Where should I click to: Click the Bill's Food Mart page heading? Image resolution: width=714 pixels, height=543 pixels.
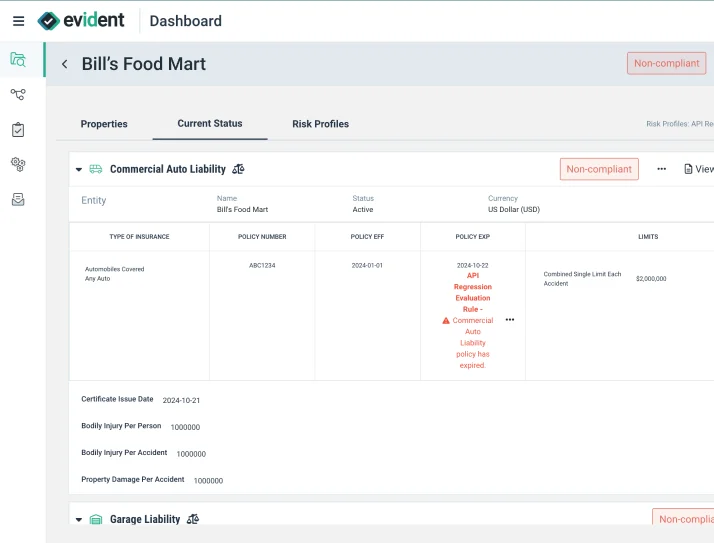[144, 64]
